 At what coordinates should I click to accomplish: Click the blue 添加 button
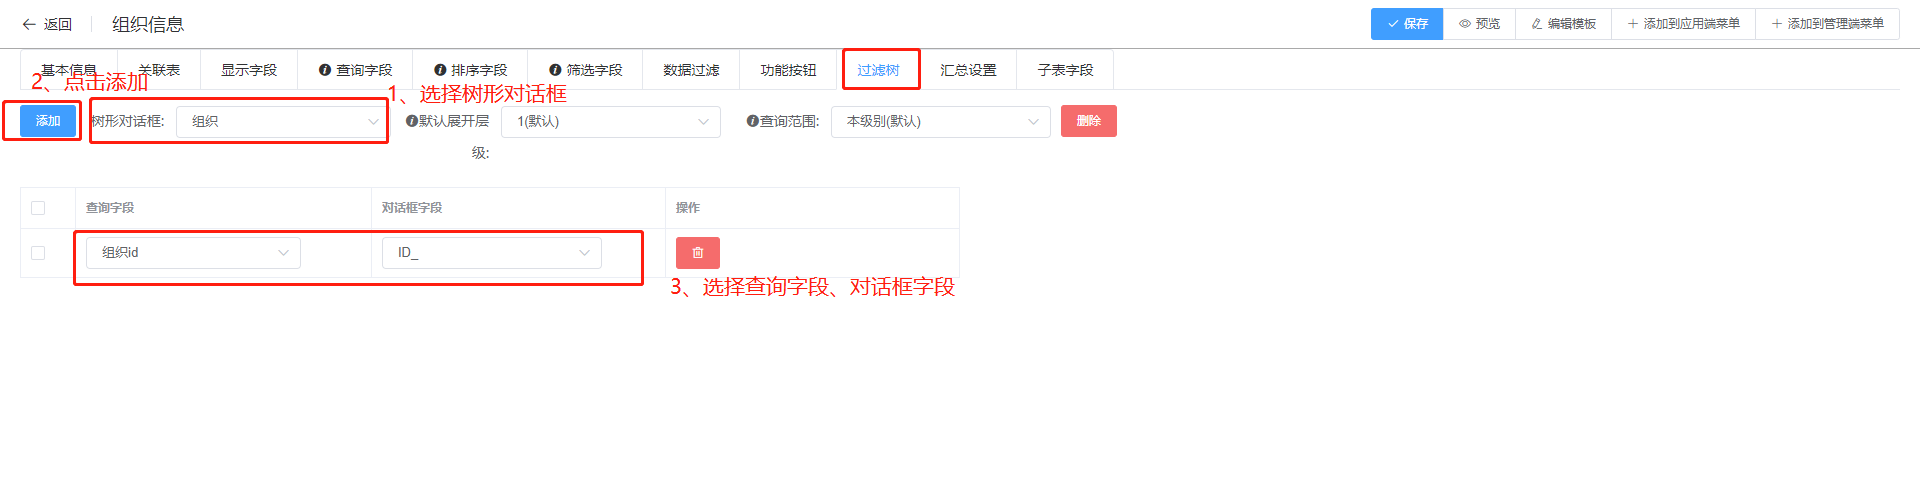48,121
